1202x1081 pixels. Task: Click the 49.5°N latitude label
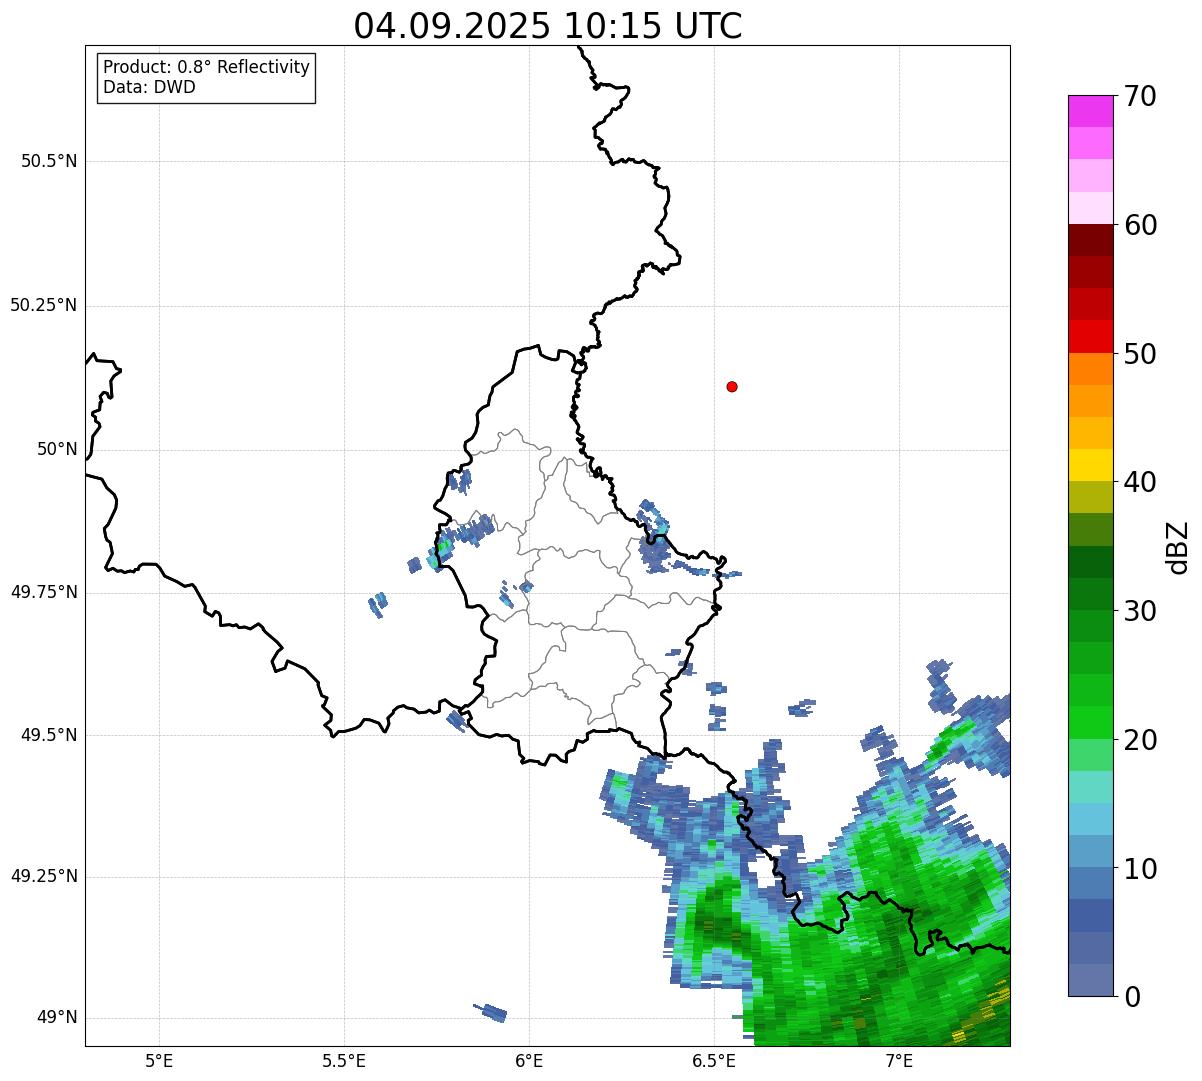coord(49,735)
